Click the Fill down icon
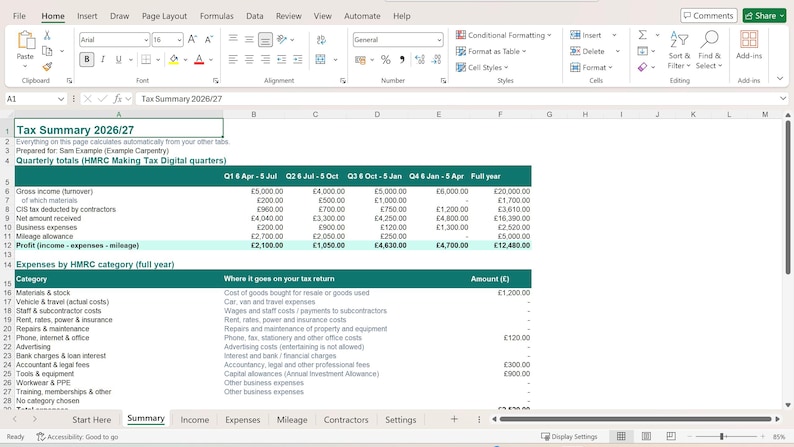Image resolution: width=794 pixels, height=447 pixels. point(643,51)
